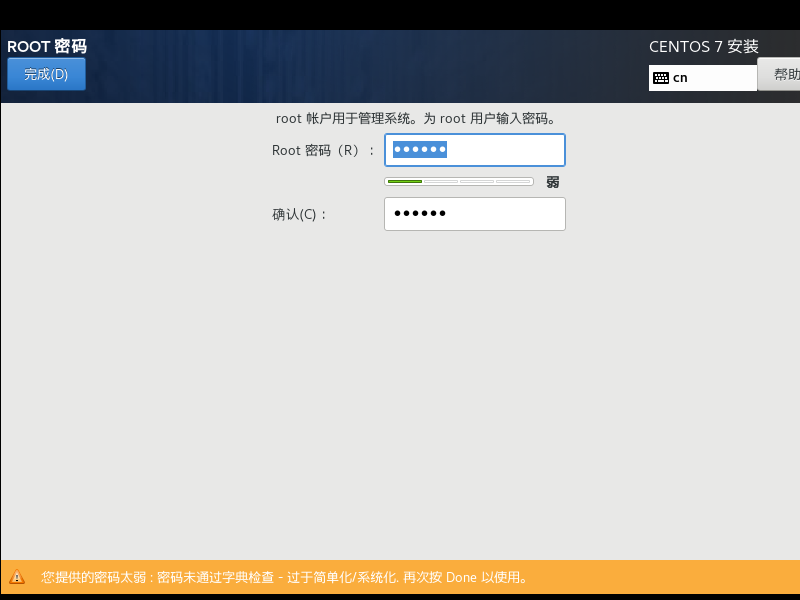The image size is (800, 600).
Task: Focus the Root 密码 password field
Action: click(x=474, y=150)
